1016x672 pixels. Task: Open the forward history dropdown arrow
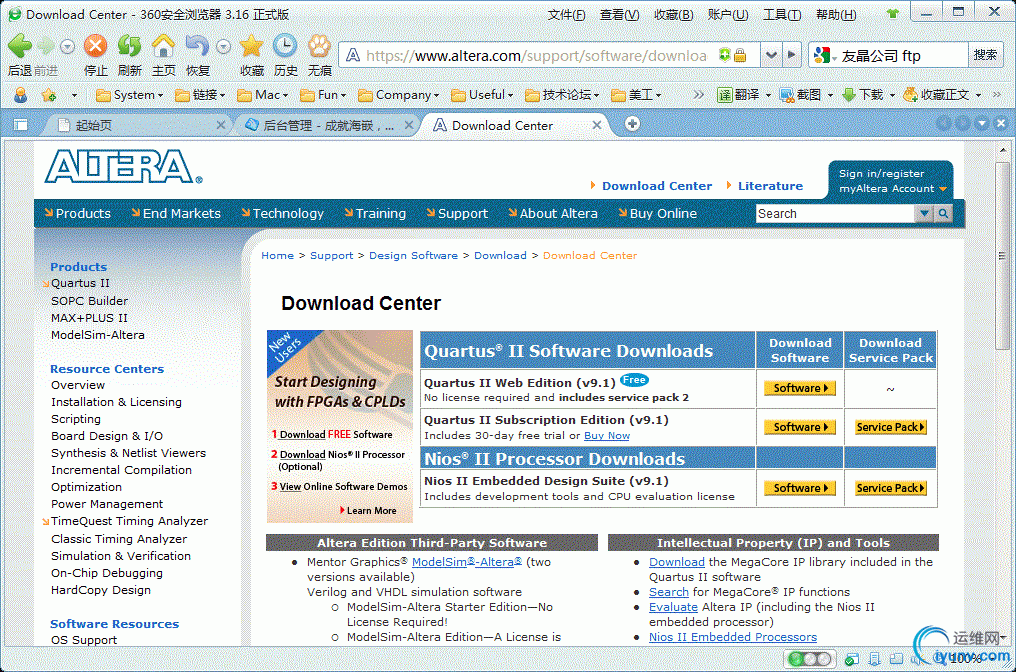[x=67, y=46]
